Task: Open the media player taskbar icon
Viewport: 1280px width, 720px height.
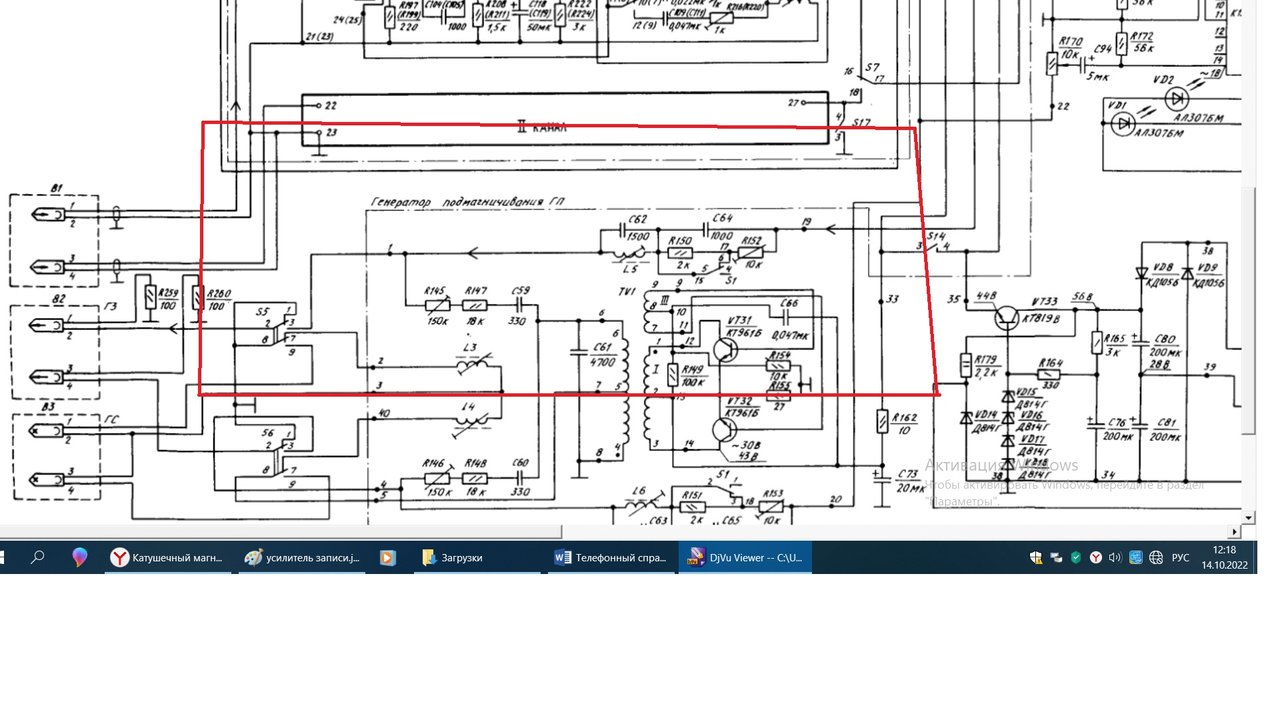Action: (388, 558)
